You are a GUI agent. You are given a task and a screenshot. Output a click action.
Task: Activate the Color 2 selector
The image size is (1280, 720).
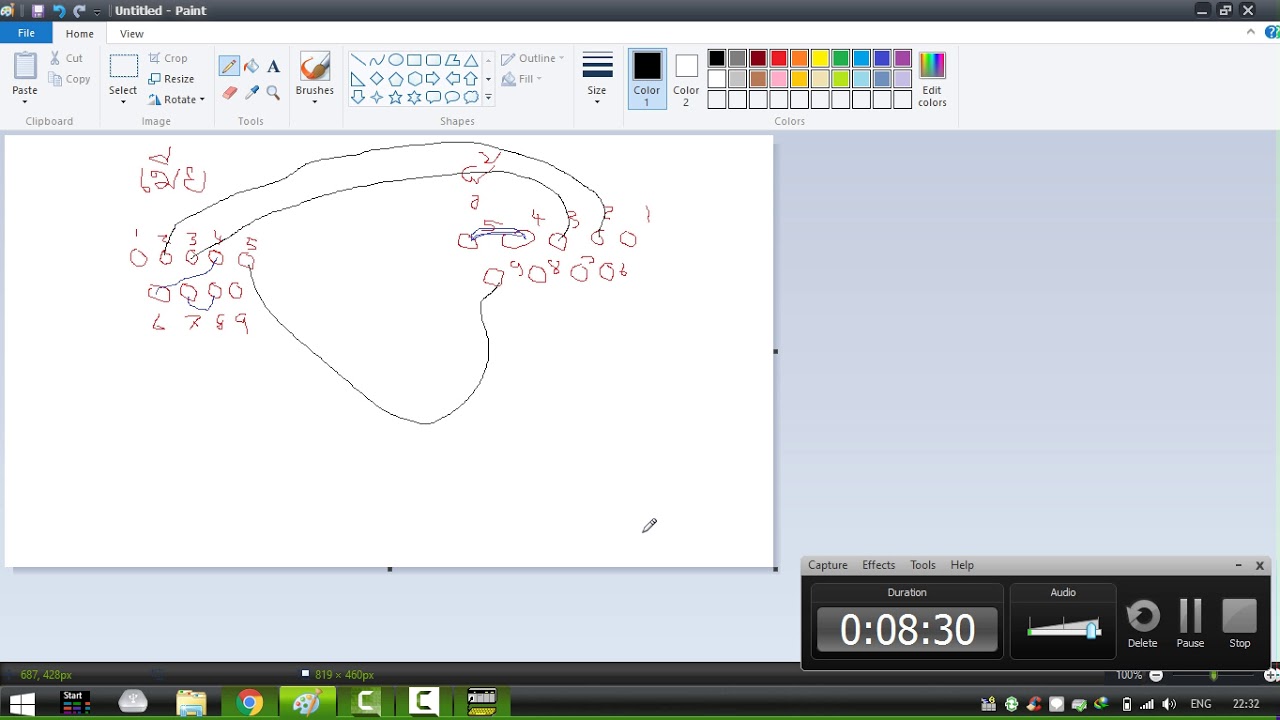click(x=686, y=79)
